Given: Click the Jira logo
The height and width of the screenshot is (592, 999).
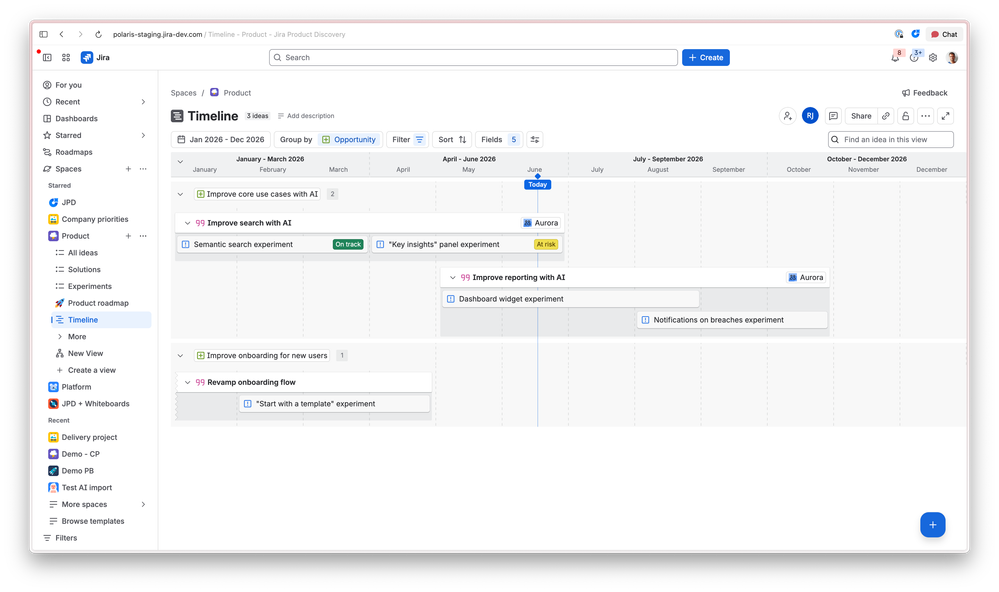Looking at the screenshot, I should coord(96,57).
